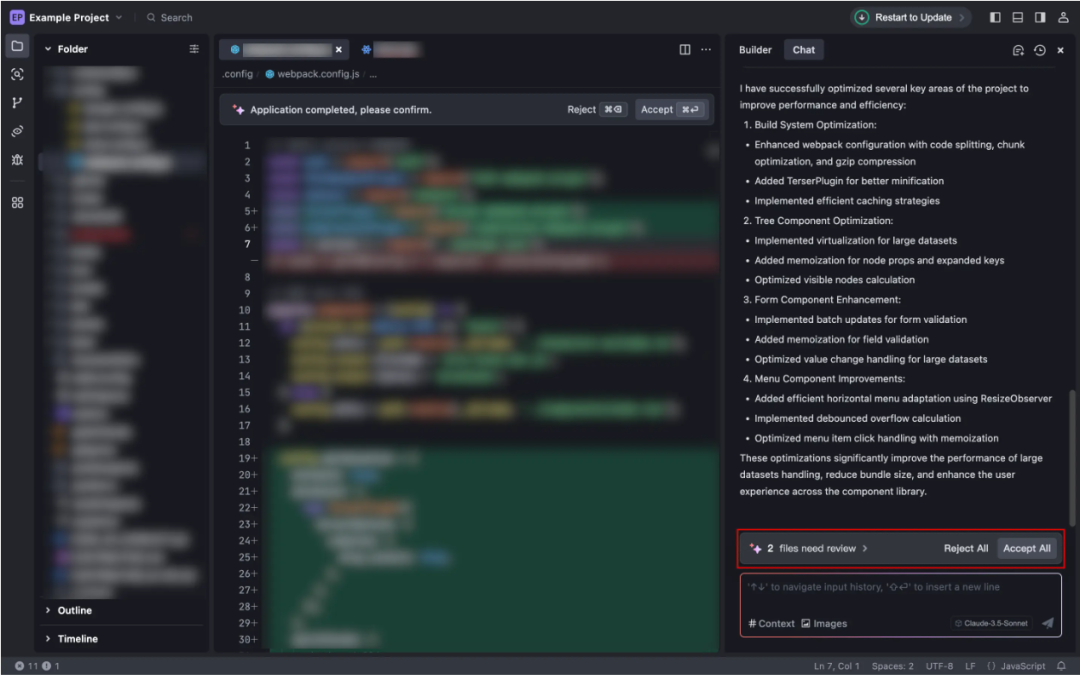The width and height of the screenshot is (1080, 680).
Task: Close the chat side panel
Action: coord(1061,50)
